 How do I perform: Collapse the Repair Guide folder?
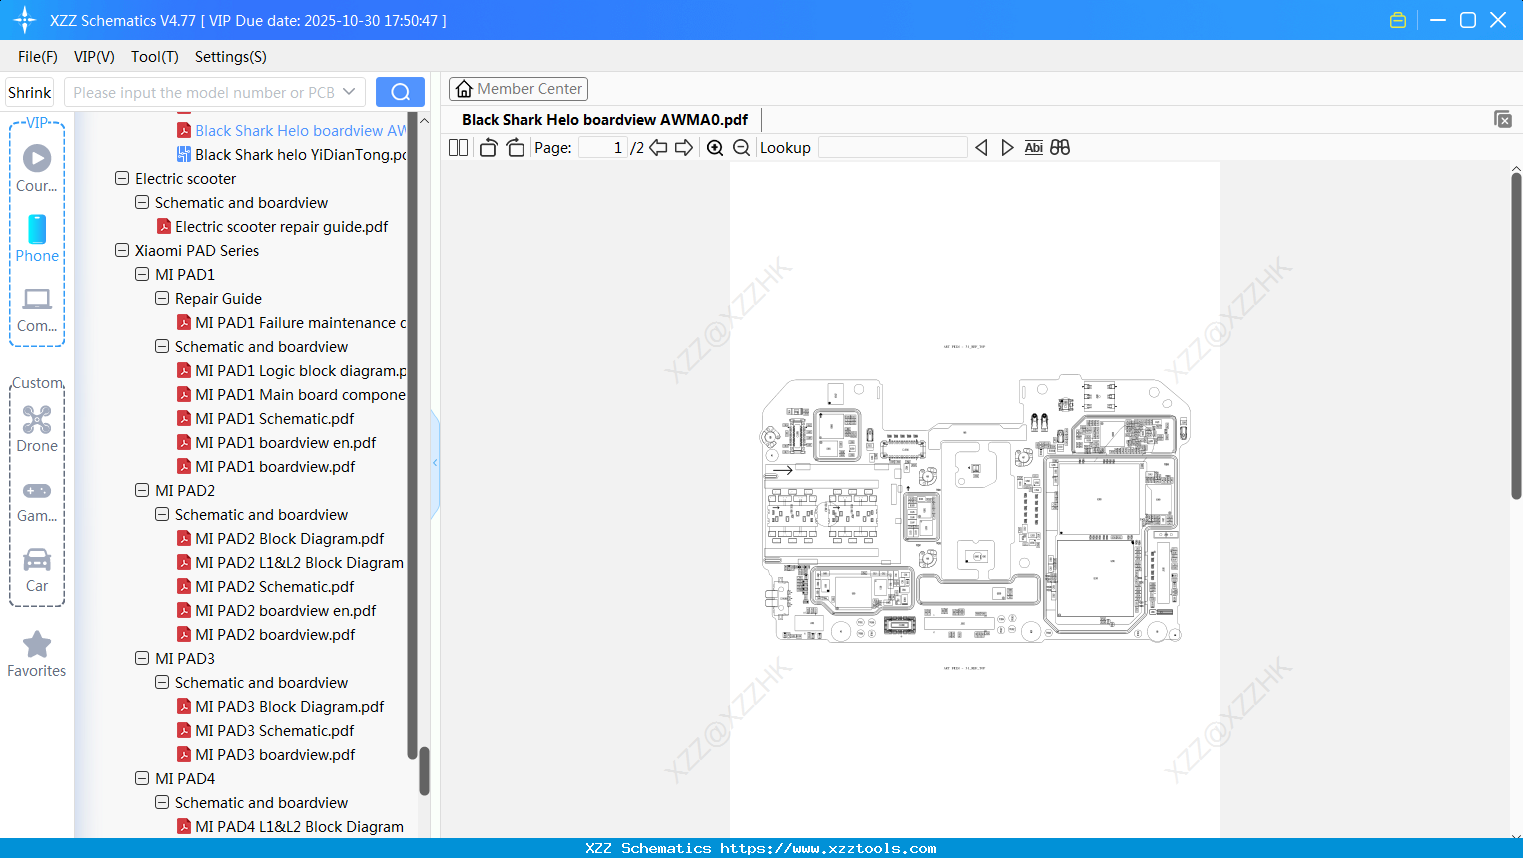162,299
